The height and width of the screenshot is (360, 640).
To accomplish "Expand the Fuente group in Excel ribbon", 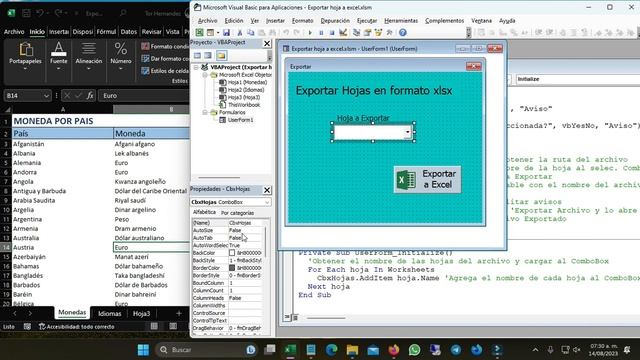I will [59, 69].
